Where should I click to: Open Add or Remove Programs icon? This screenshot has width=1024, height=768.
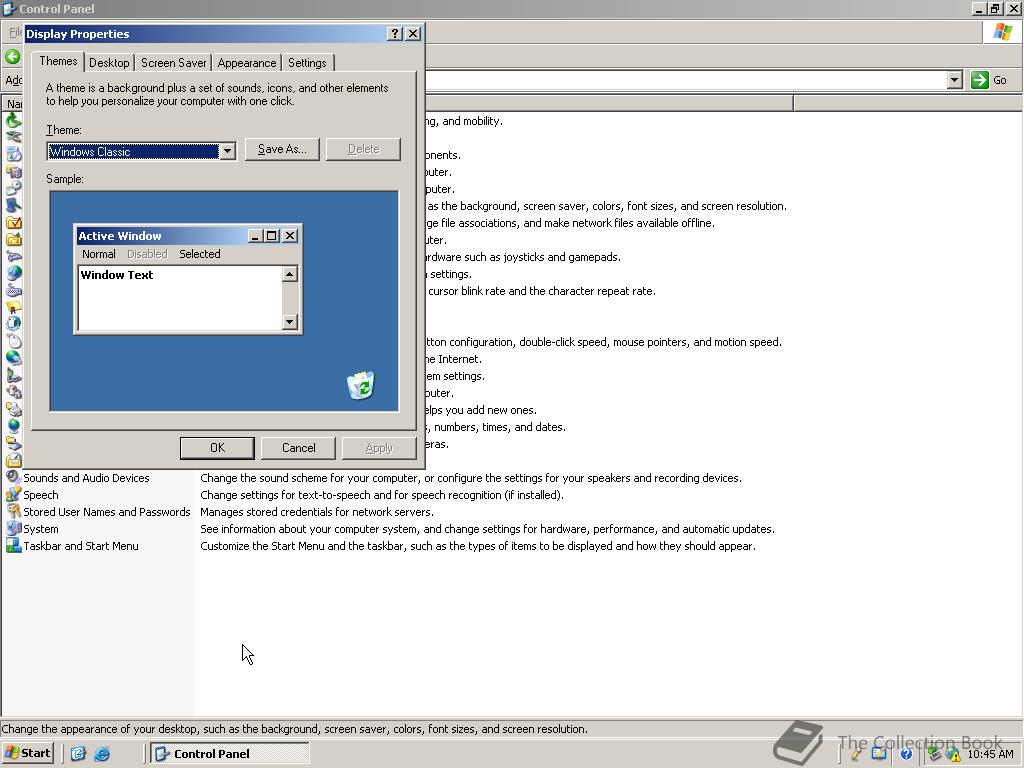[13, 155]
